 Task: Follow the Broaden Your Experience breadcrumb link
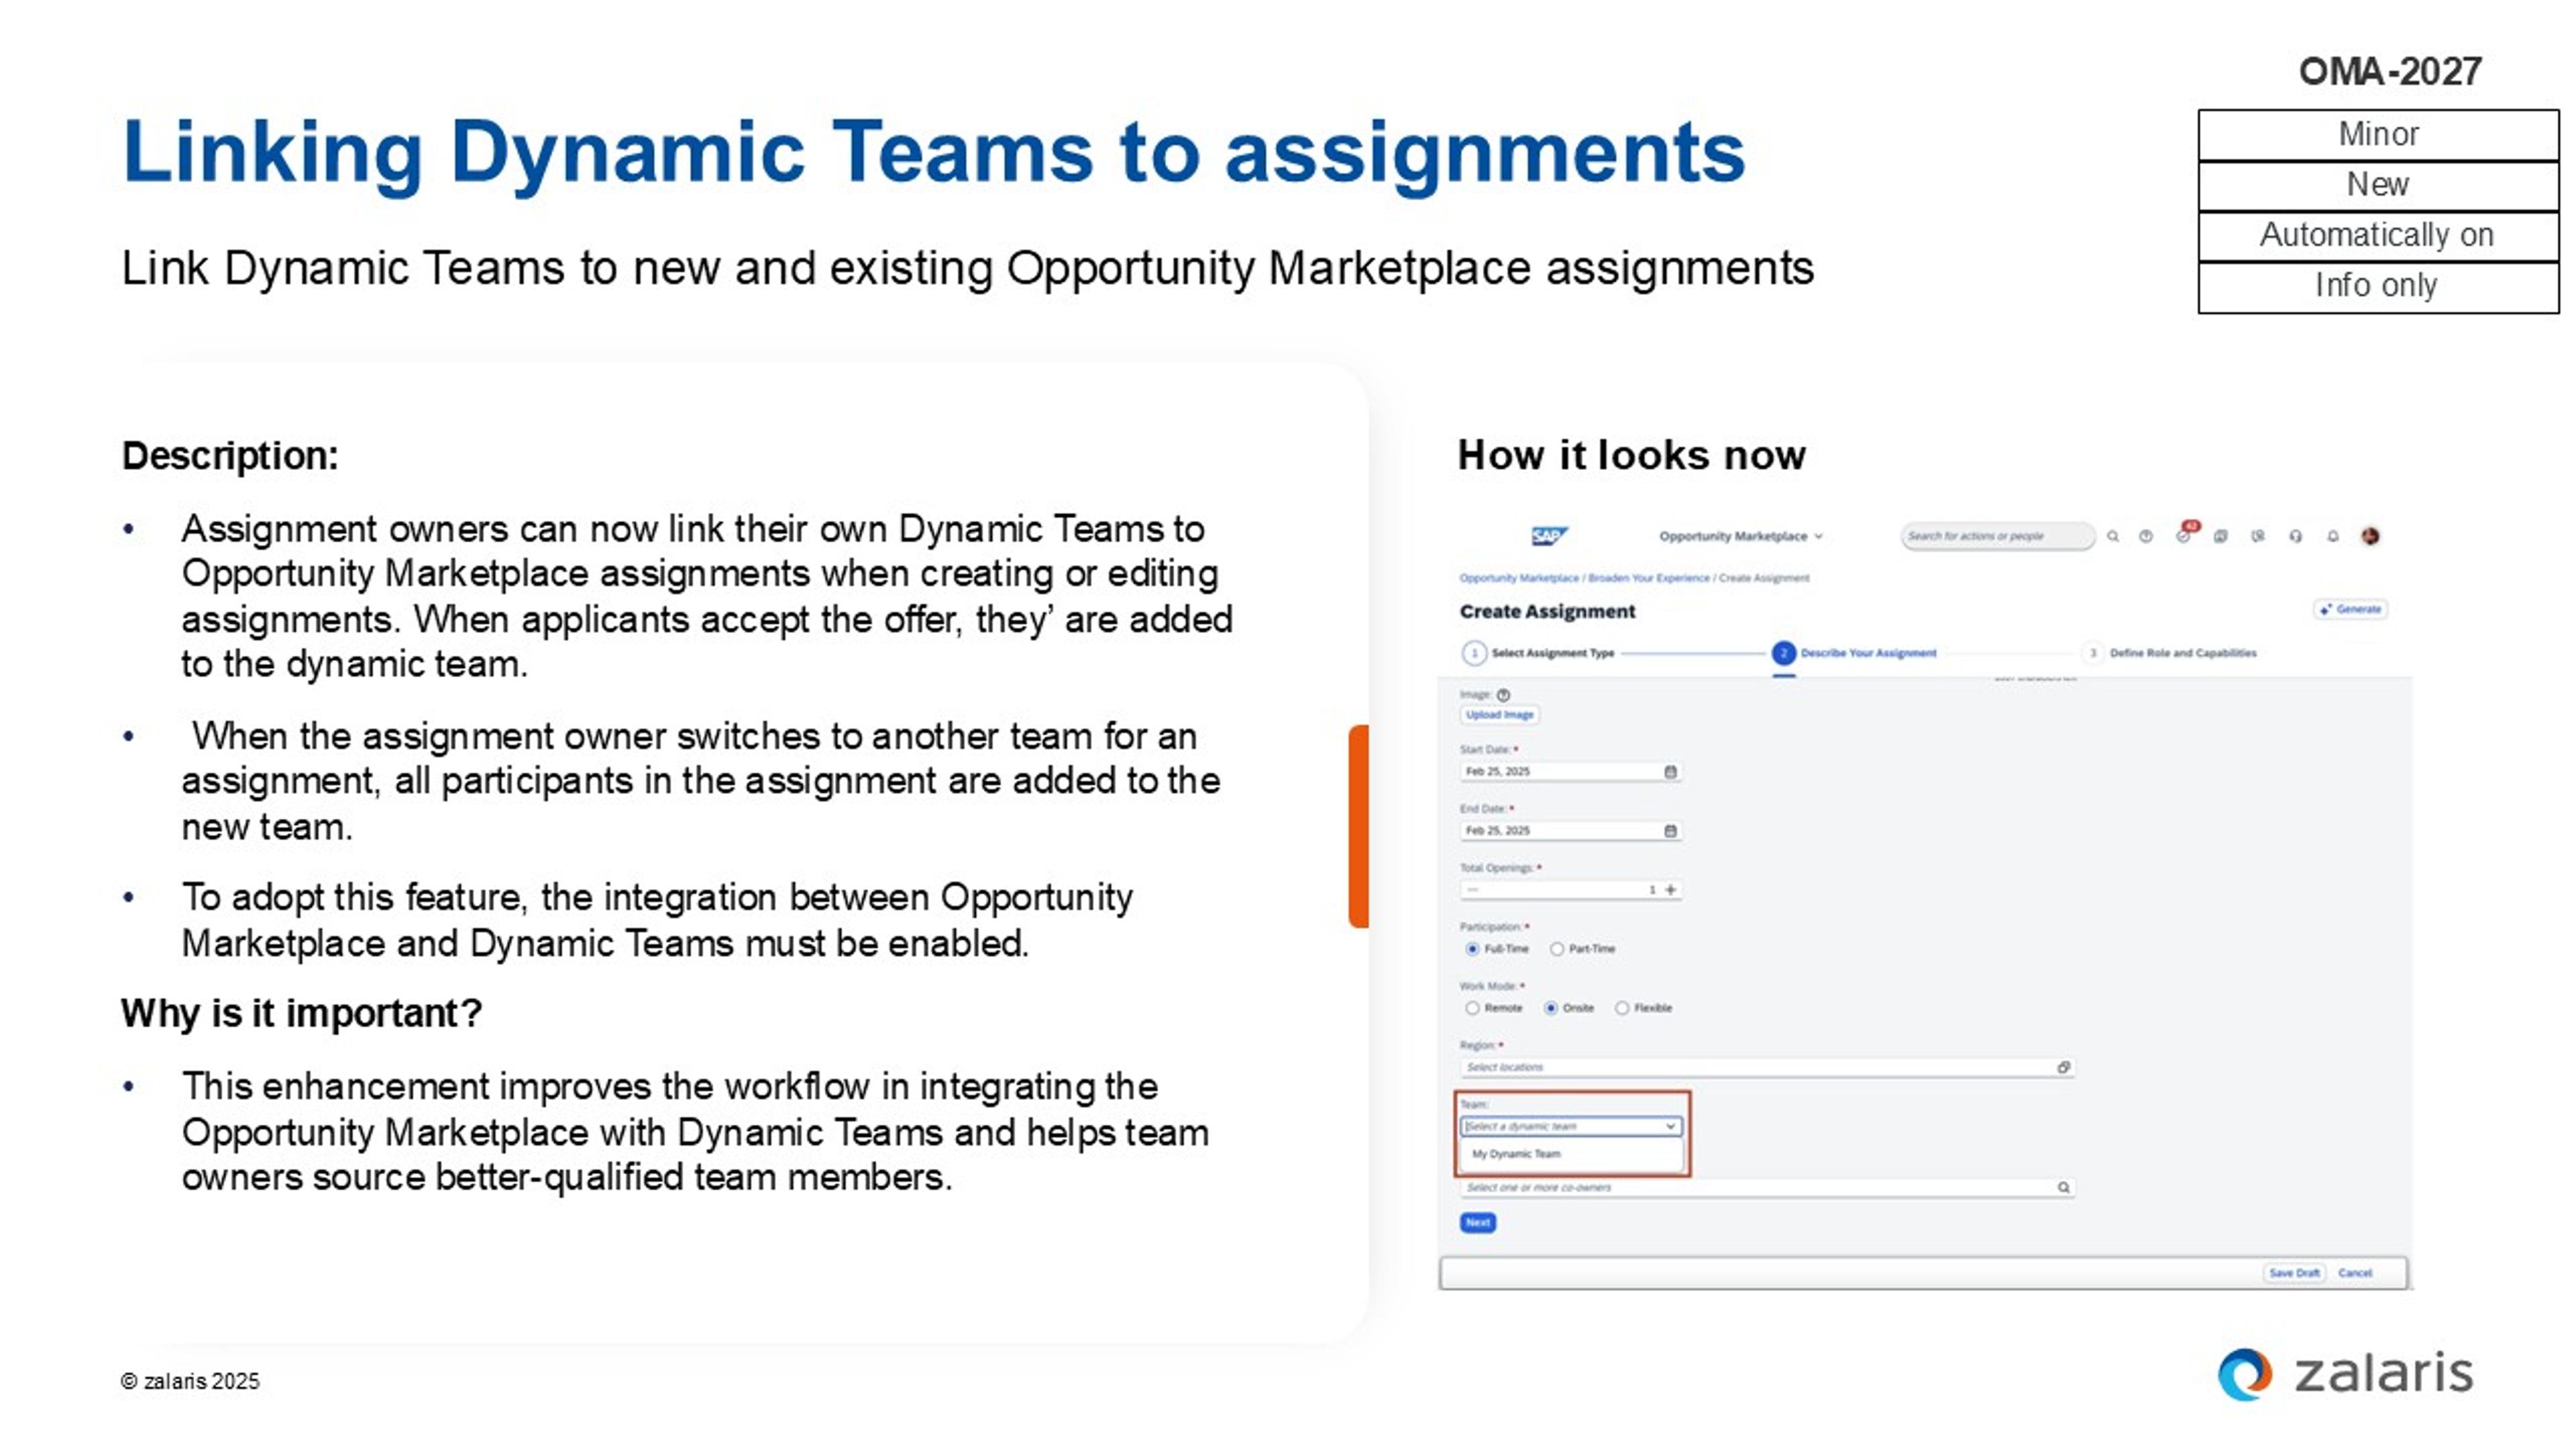(1649, 578)
